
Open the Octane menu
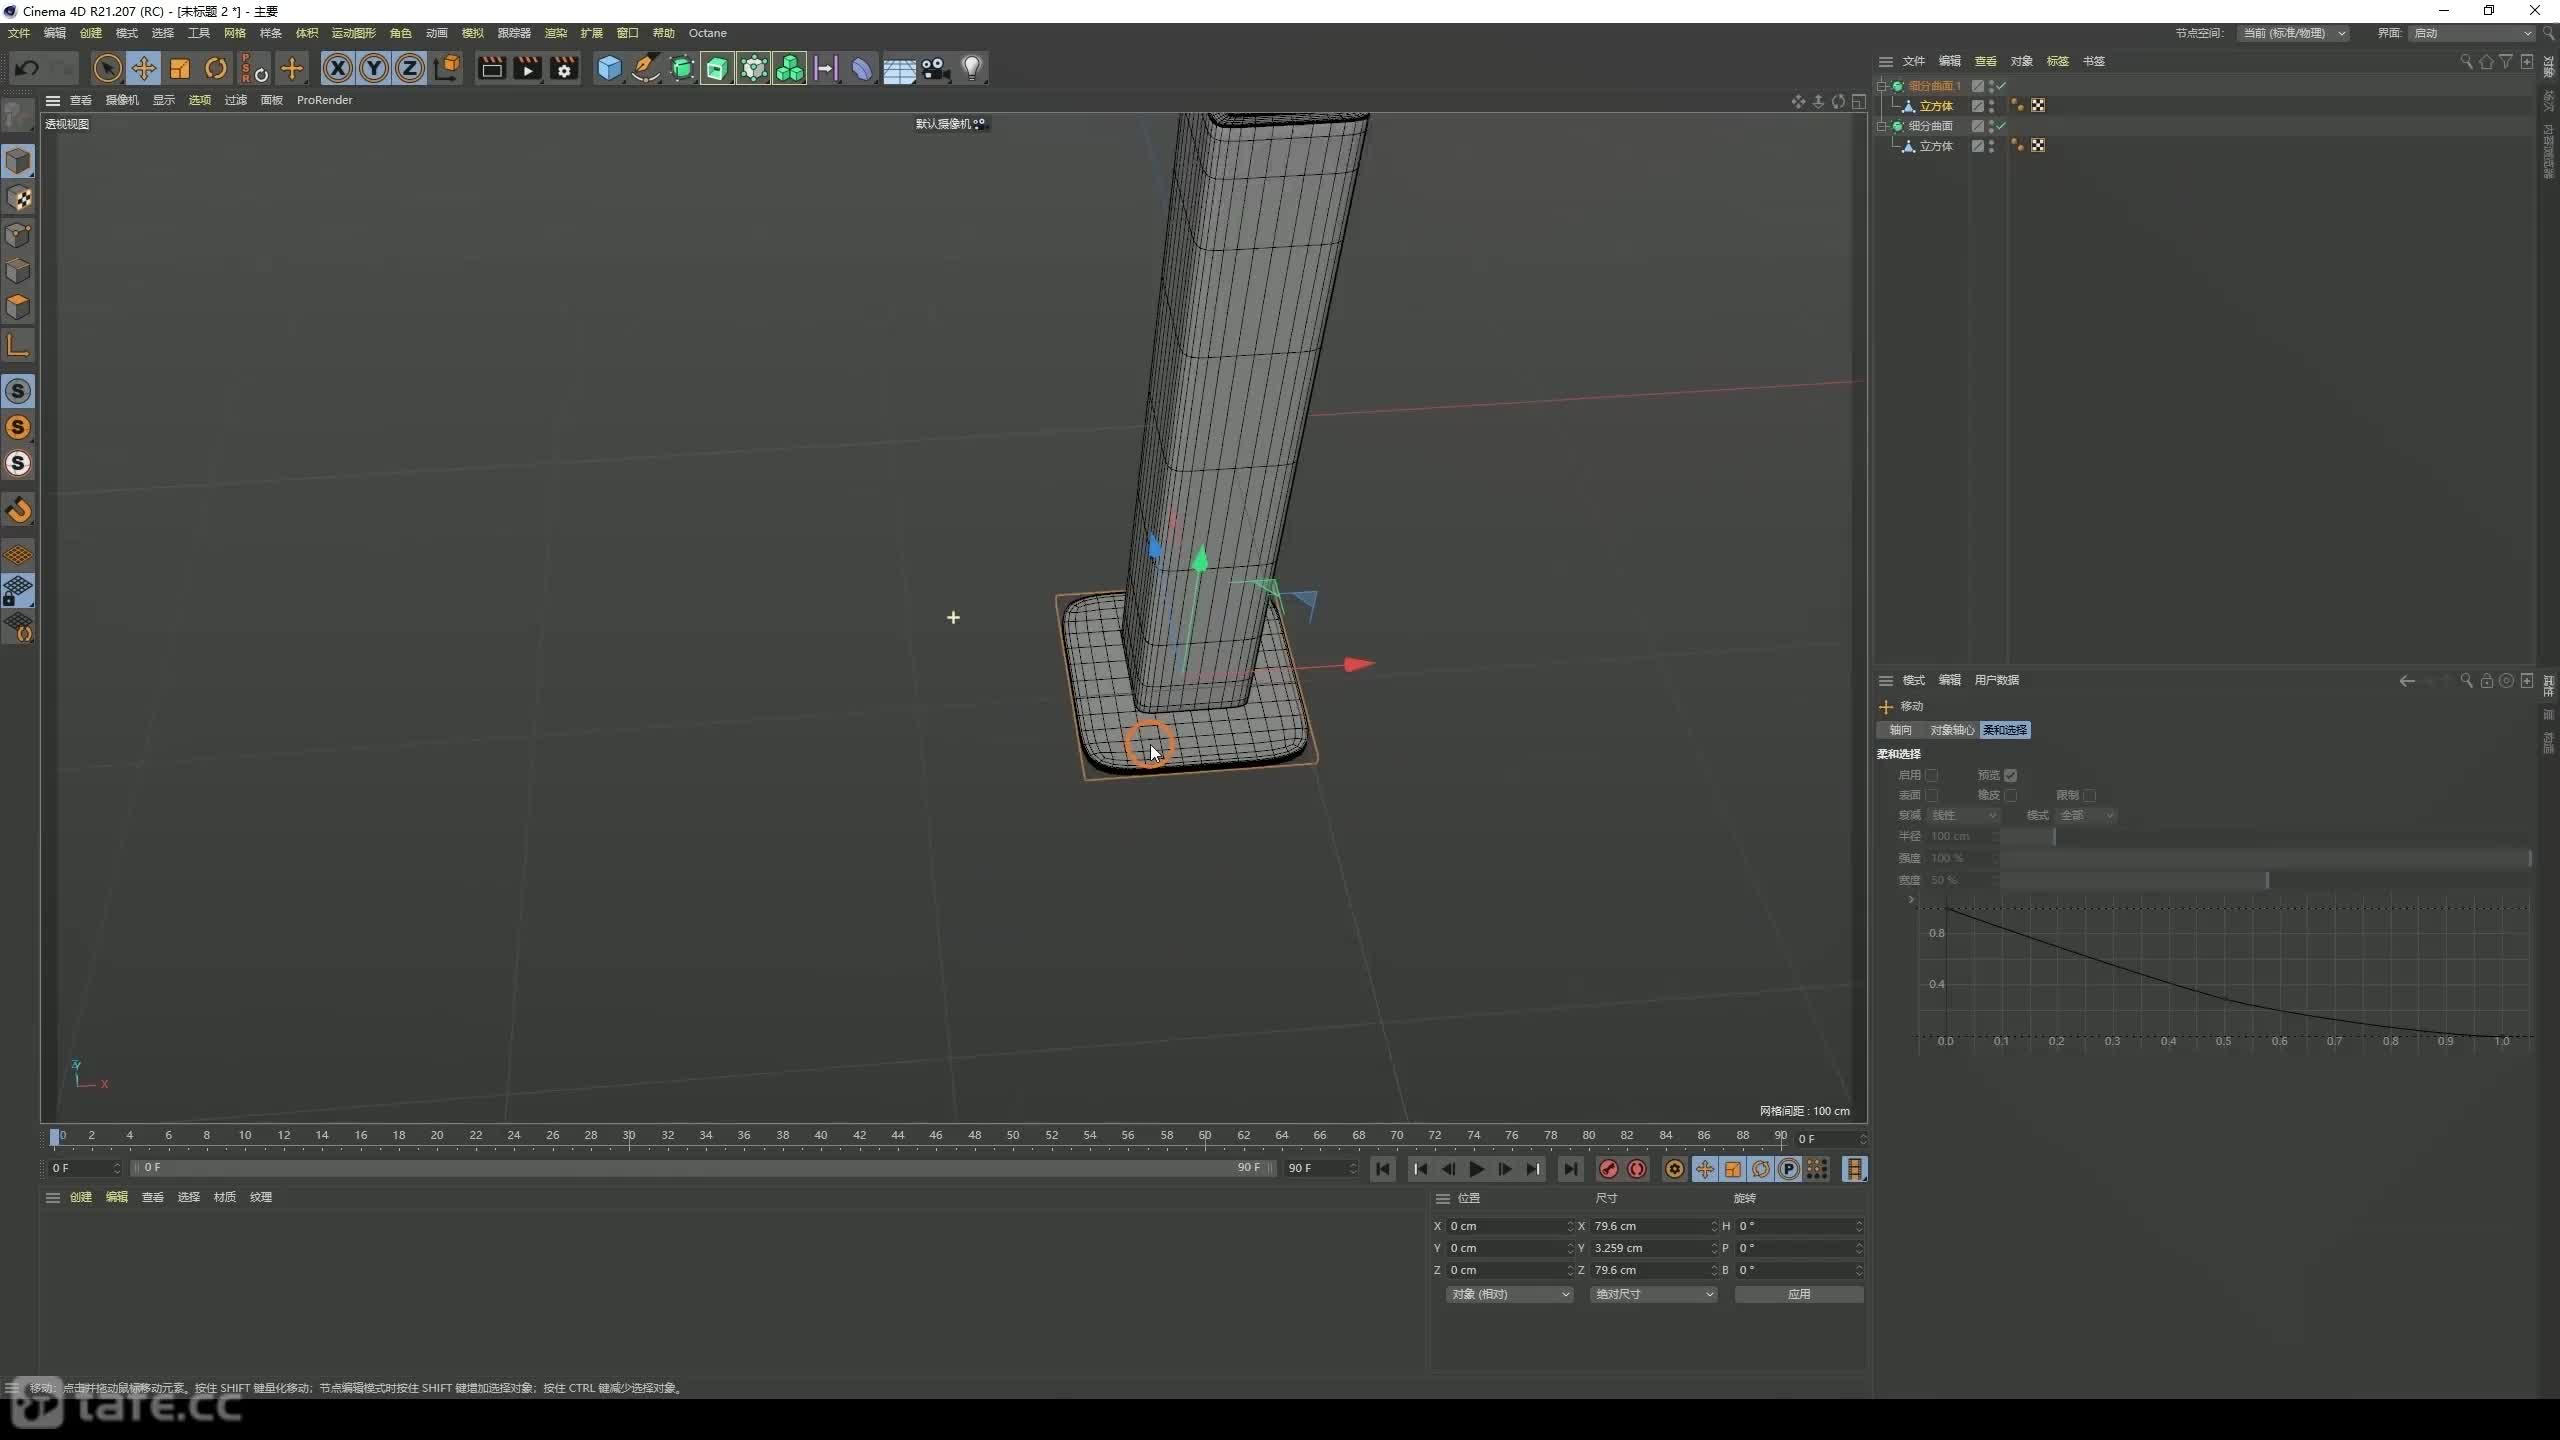click(707, 33)
